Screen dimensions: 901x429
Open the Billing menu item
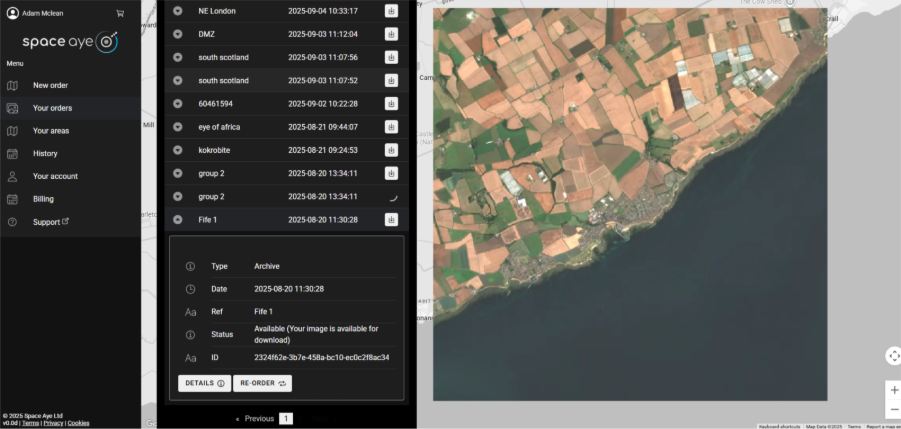(43, 199)
